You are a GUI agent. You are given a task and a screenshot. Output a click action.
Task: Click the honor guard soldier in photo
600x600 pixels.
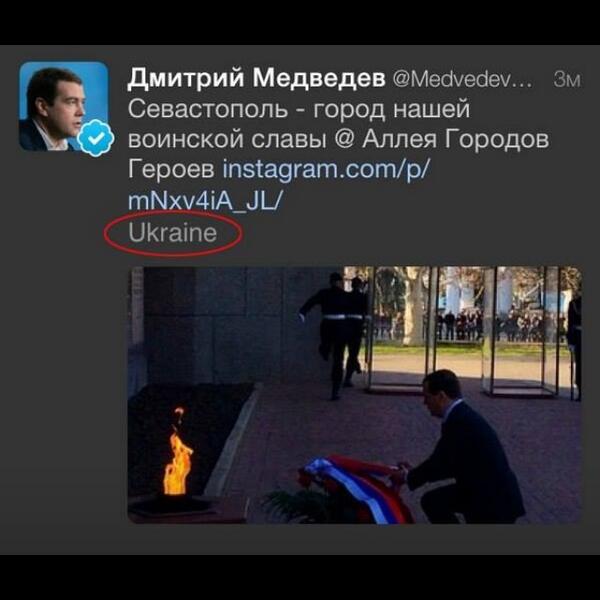(x=335, y=335)
